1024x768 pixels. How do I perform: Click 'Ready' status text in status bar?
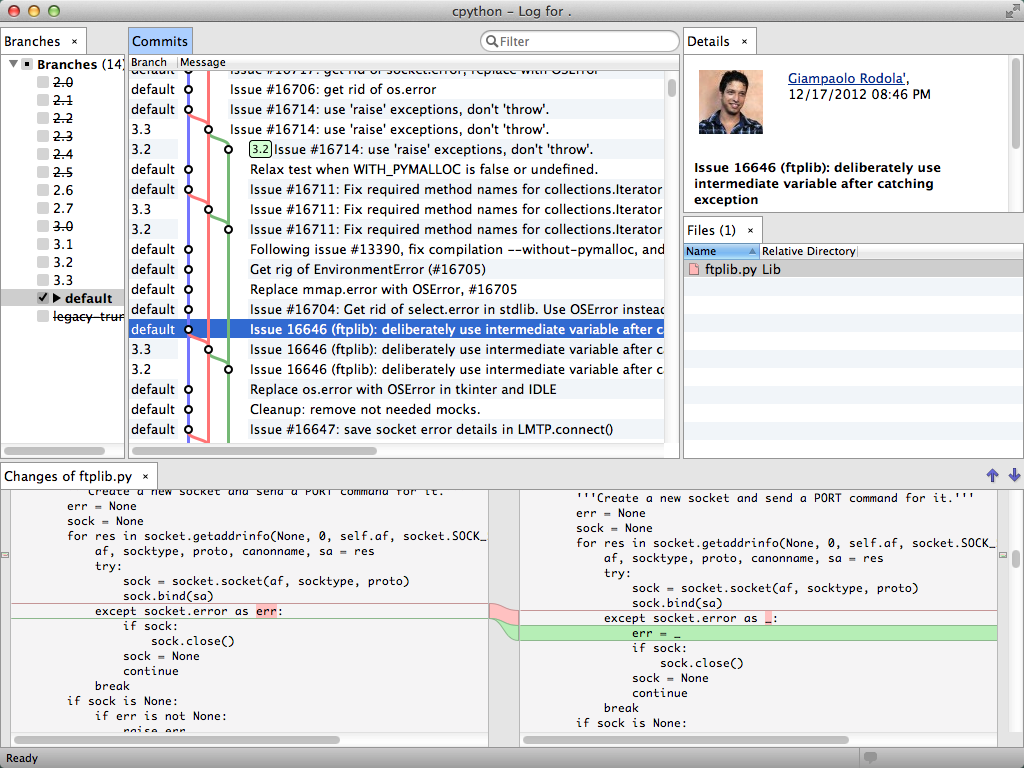pyautogui.click(x=22, y=758)
